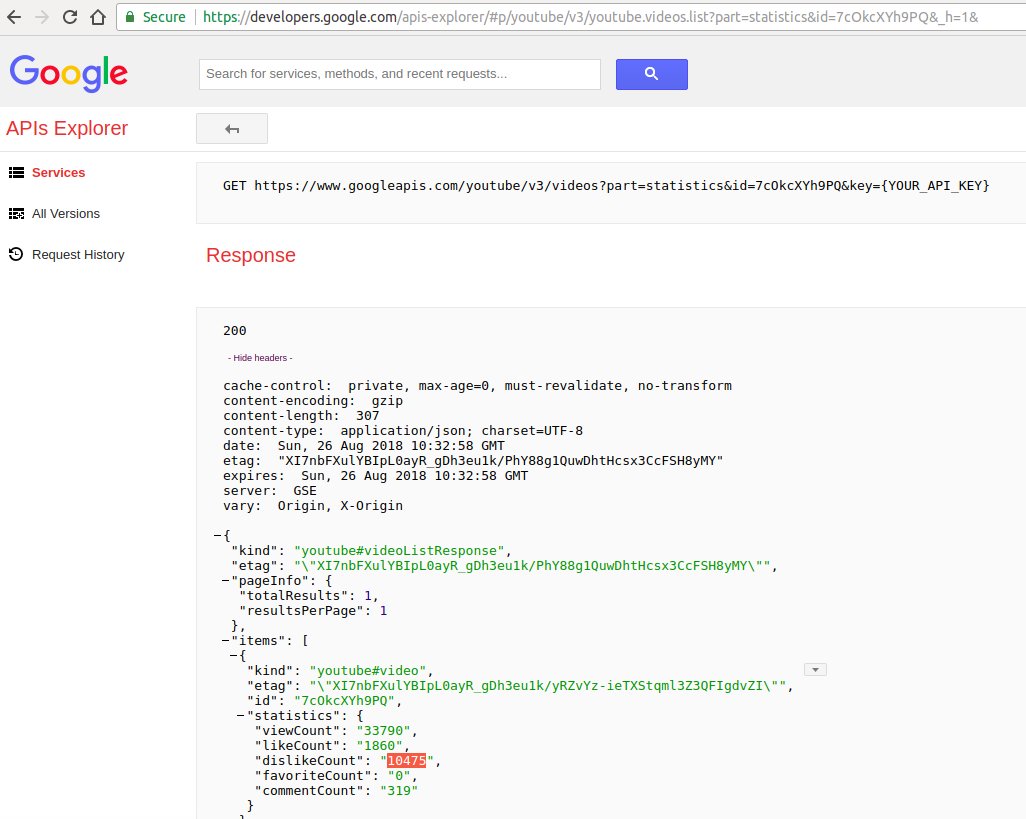Click the APIs Explorer title

67,128
